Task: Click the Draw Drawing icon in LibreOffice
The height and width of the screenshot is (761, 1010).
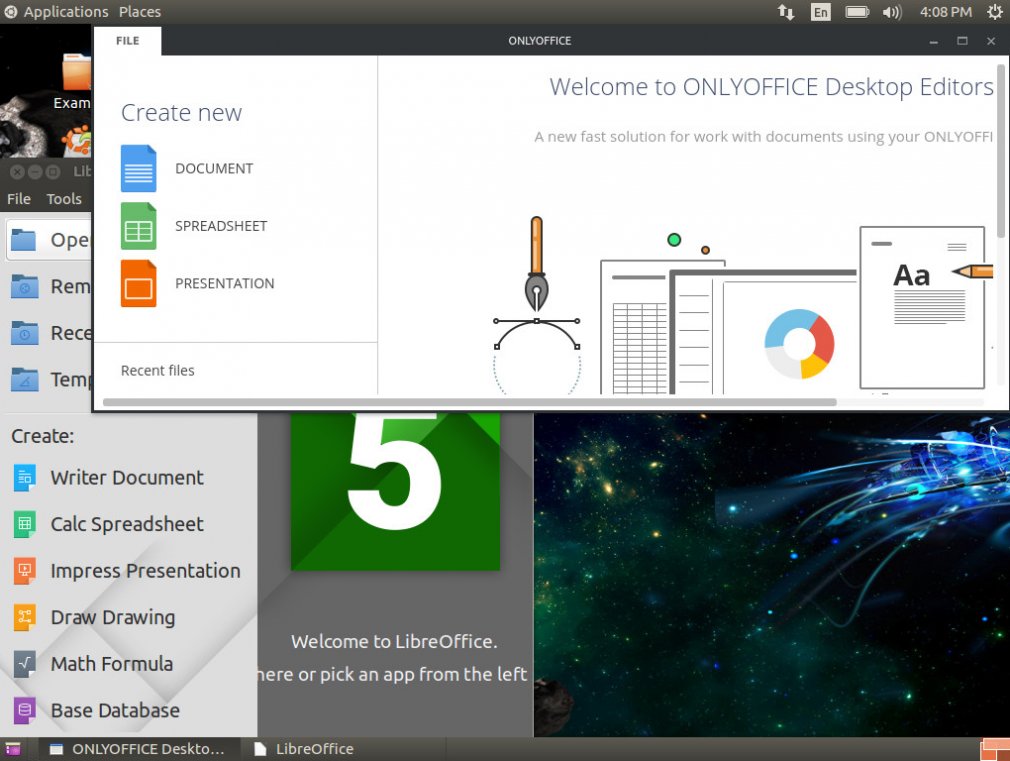Action: [24, 617]
